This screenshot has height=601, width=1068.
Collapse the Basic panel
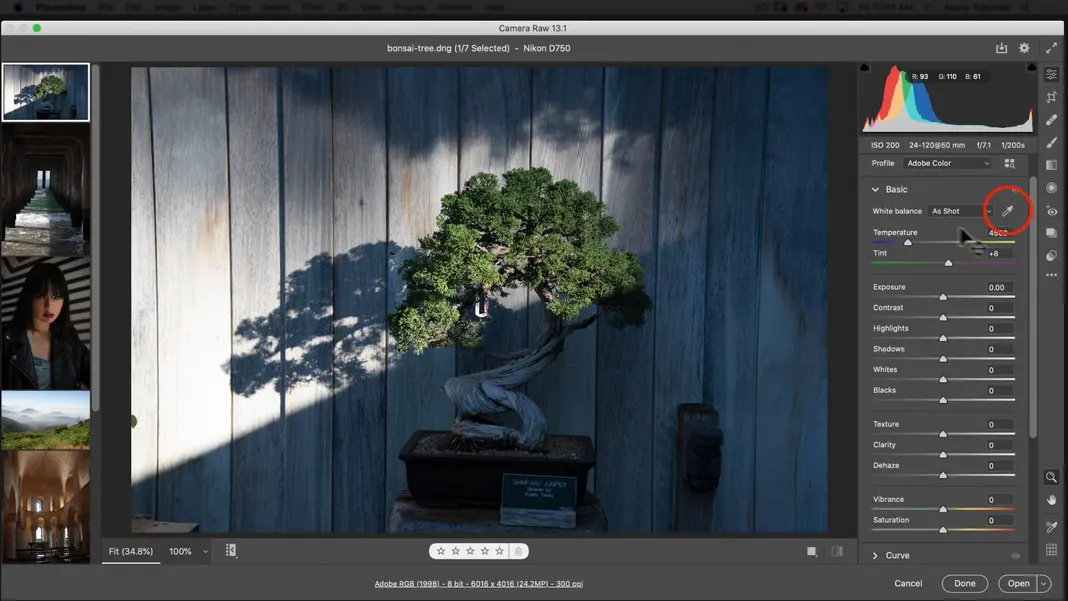875,189
